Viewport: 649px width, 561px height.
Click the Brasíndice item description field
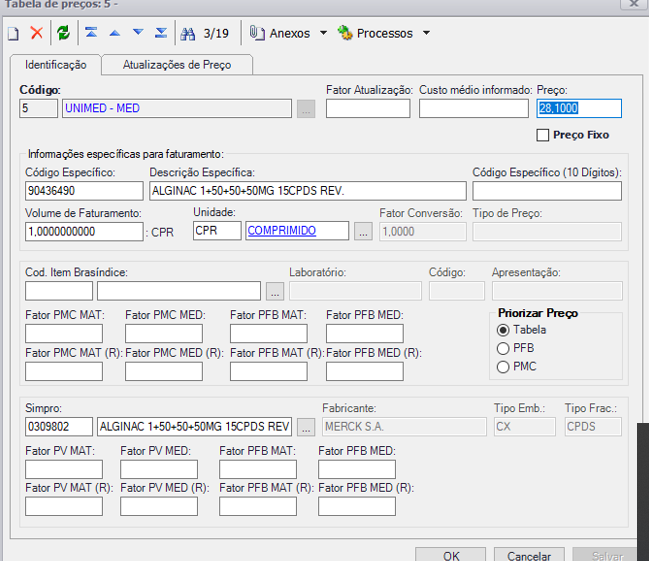coord(179,291)
